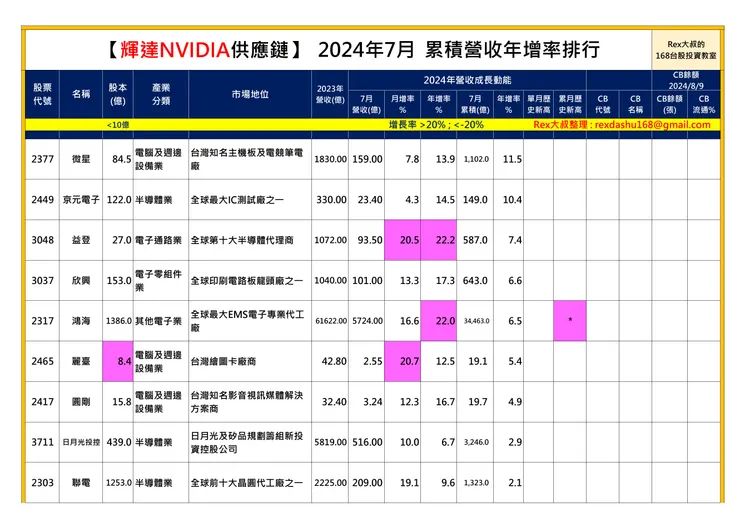The height and width of the screenshot is (523, 740).
Task: Click the 增長率 >20% ; <-20% legend text
Action: (436, 125)
